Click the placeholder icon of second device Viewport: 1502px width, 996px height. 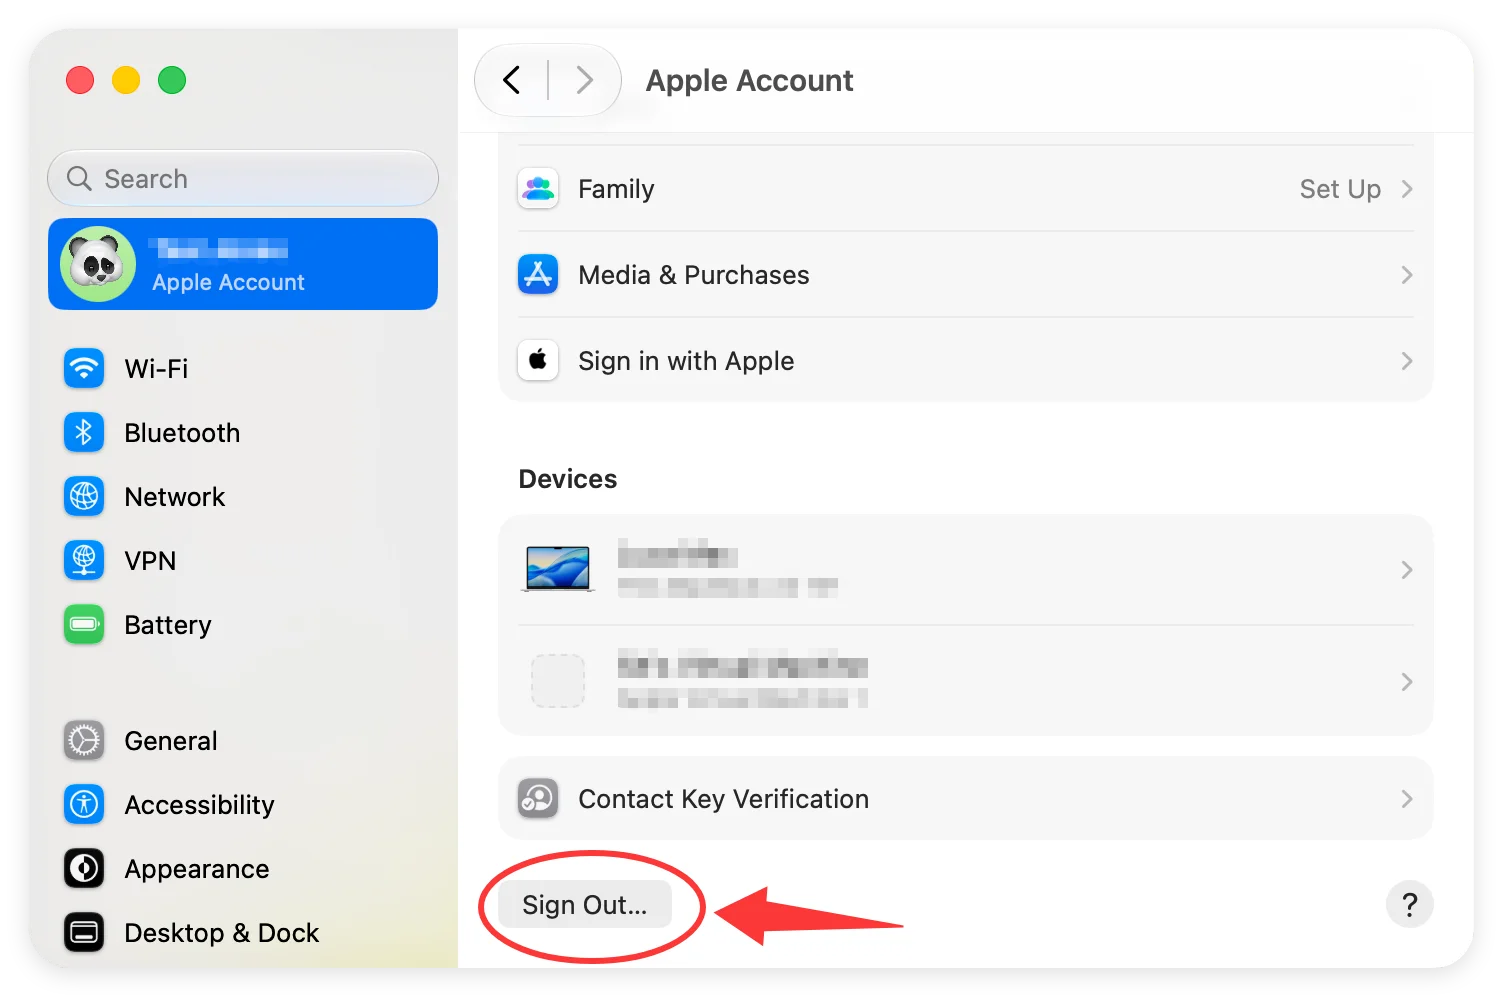point(558,681)
